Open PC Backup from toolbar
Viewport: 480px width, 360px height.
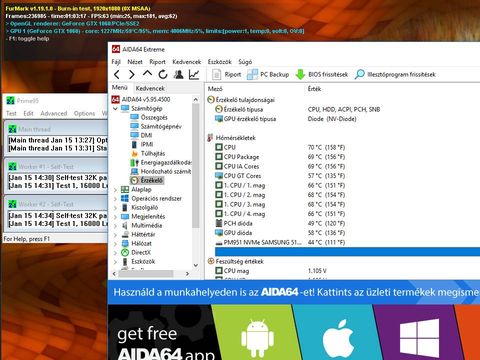coord(268,74)
